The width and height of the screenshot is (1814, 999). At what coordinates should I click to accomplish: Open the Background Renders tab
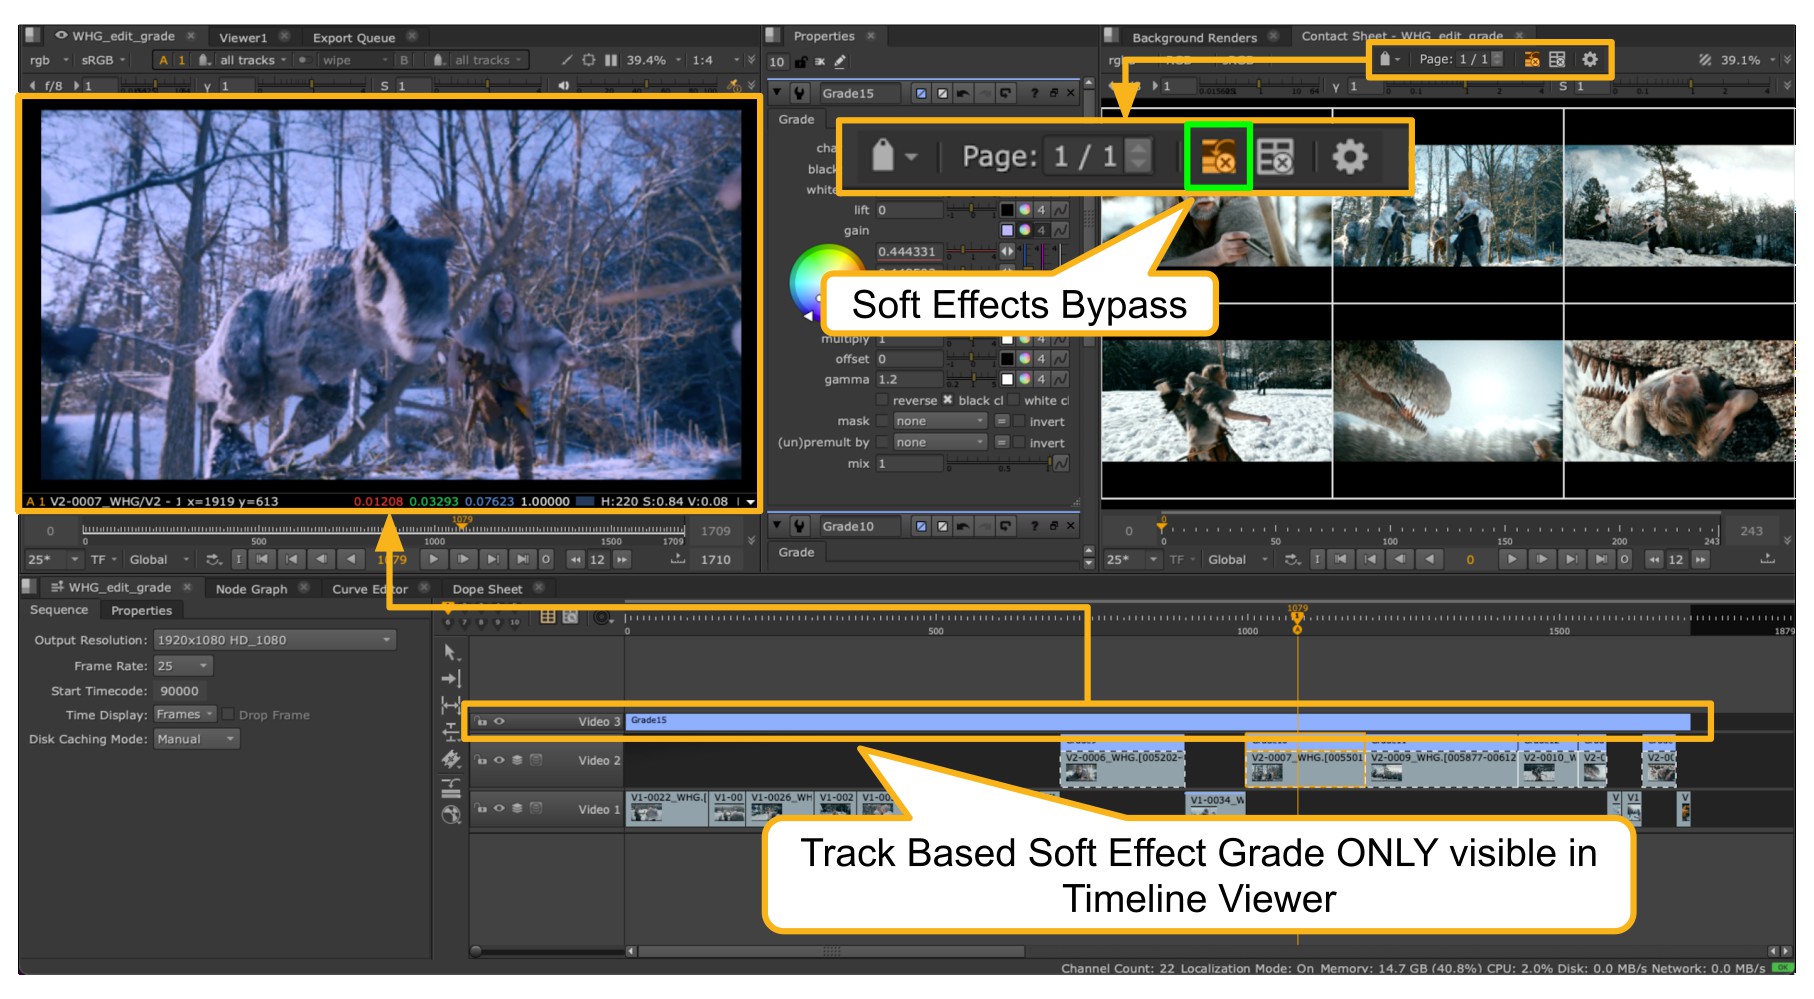1194,37
